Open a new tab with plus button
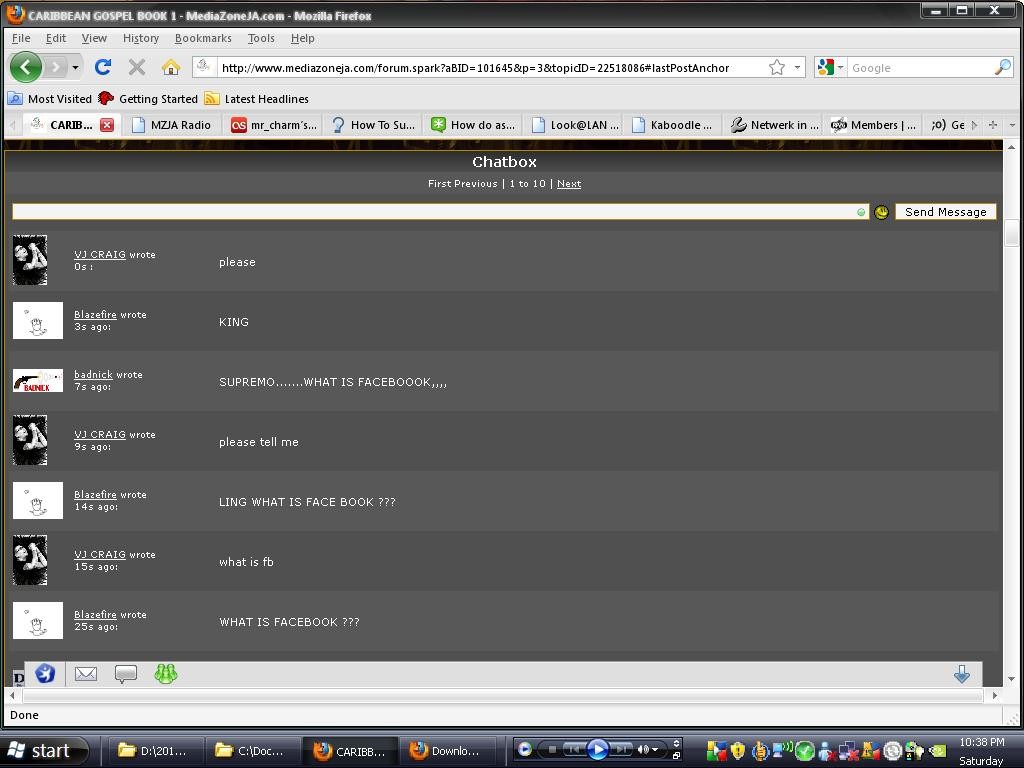Image resolution: width=1024 pixels, height=768 pixels. coord(993,125)
